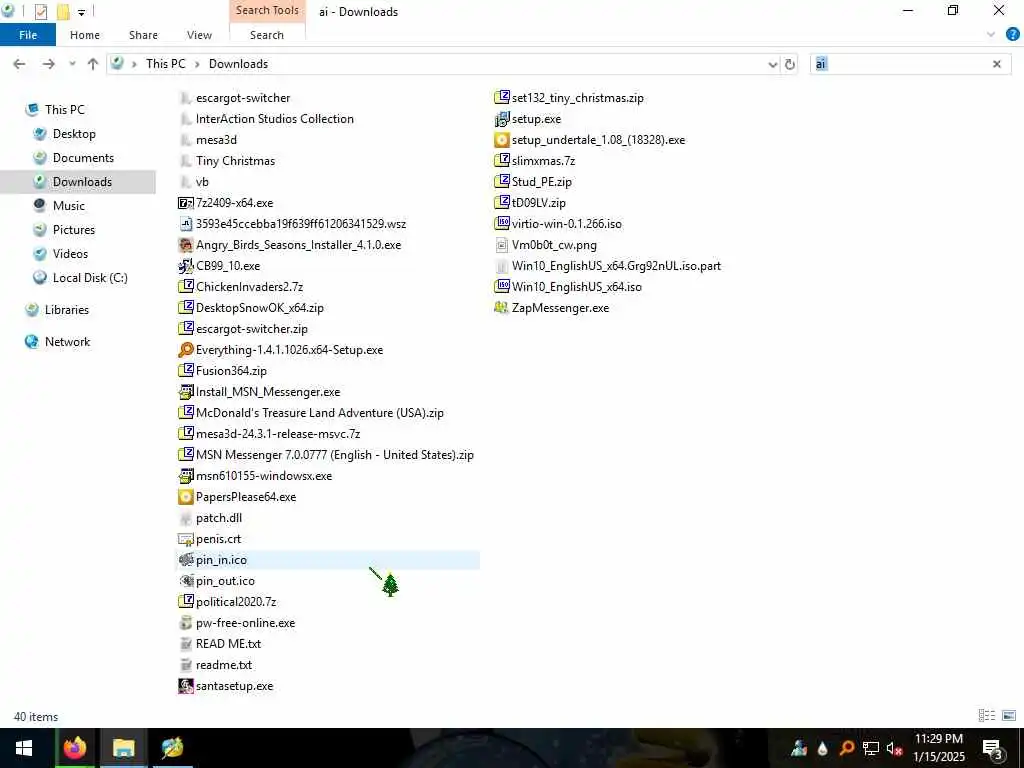1024x768 pixels.
Task: Select the InterAction Studios Collection folder
Action: 274,119
